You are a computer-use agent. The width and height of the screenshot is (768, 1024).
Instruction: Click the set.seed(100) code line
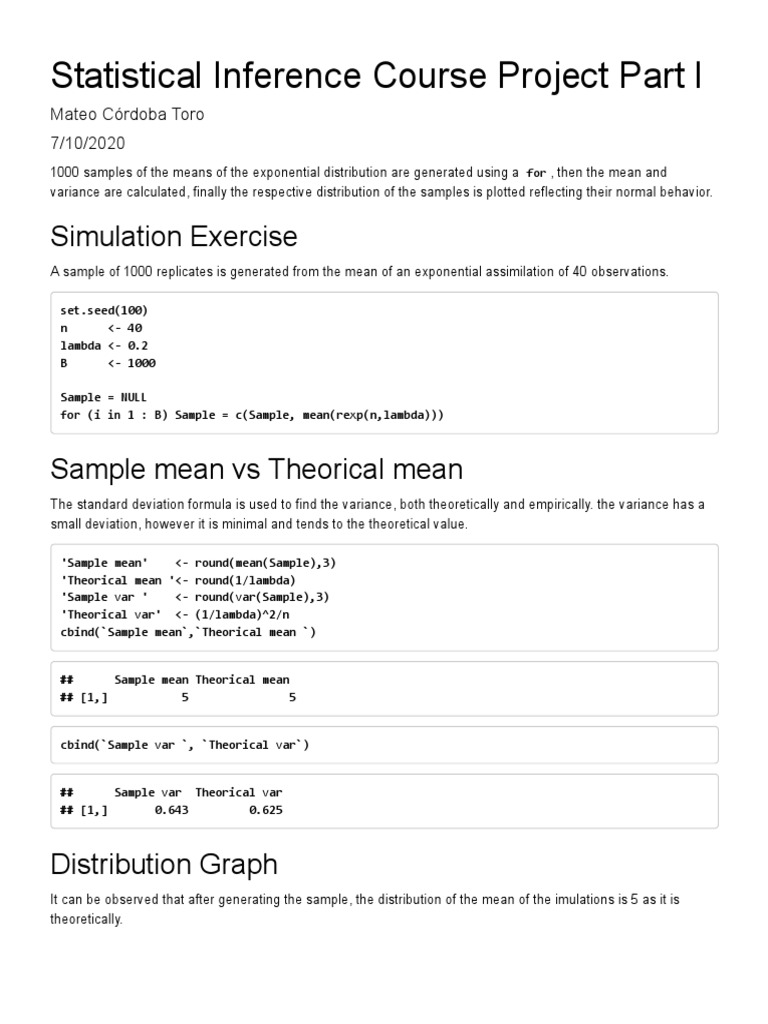(104, 310)
